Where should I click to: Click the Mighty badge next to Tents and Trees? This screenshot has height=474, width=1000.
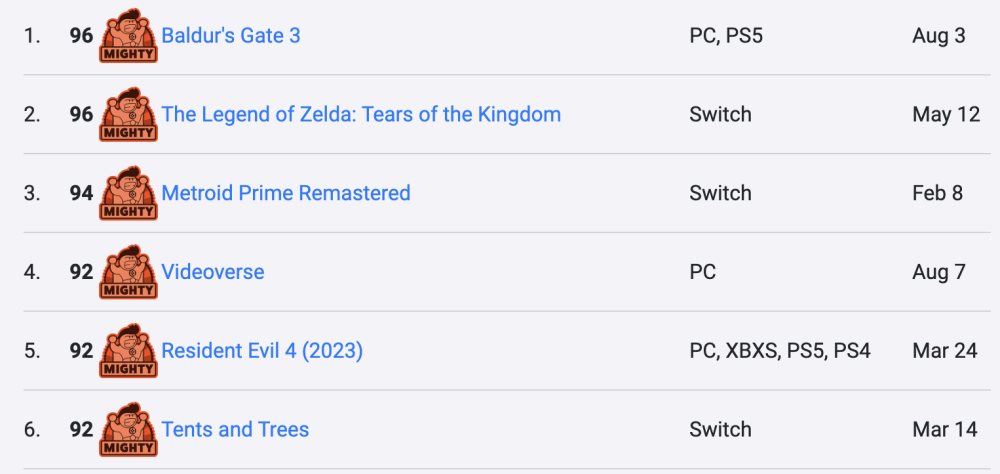tap(128, 430)
